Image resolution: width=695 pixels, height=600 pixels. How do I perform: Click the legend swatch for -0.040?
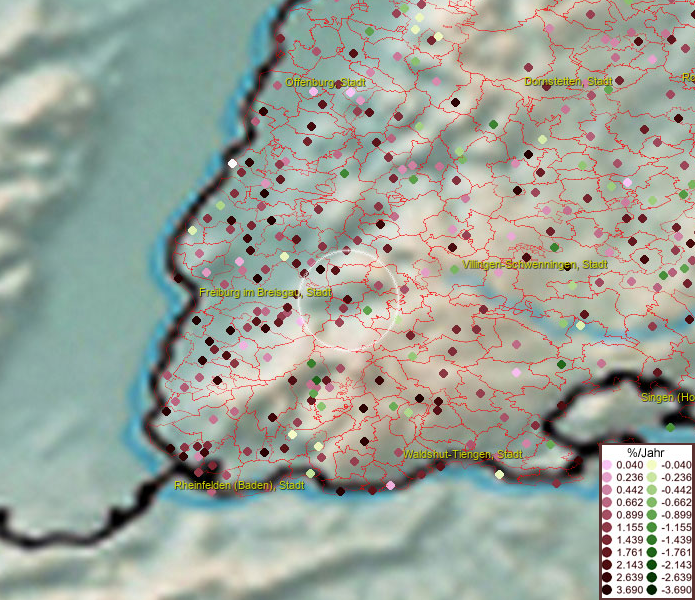652,465
